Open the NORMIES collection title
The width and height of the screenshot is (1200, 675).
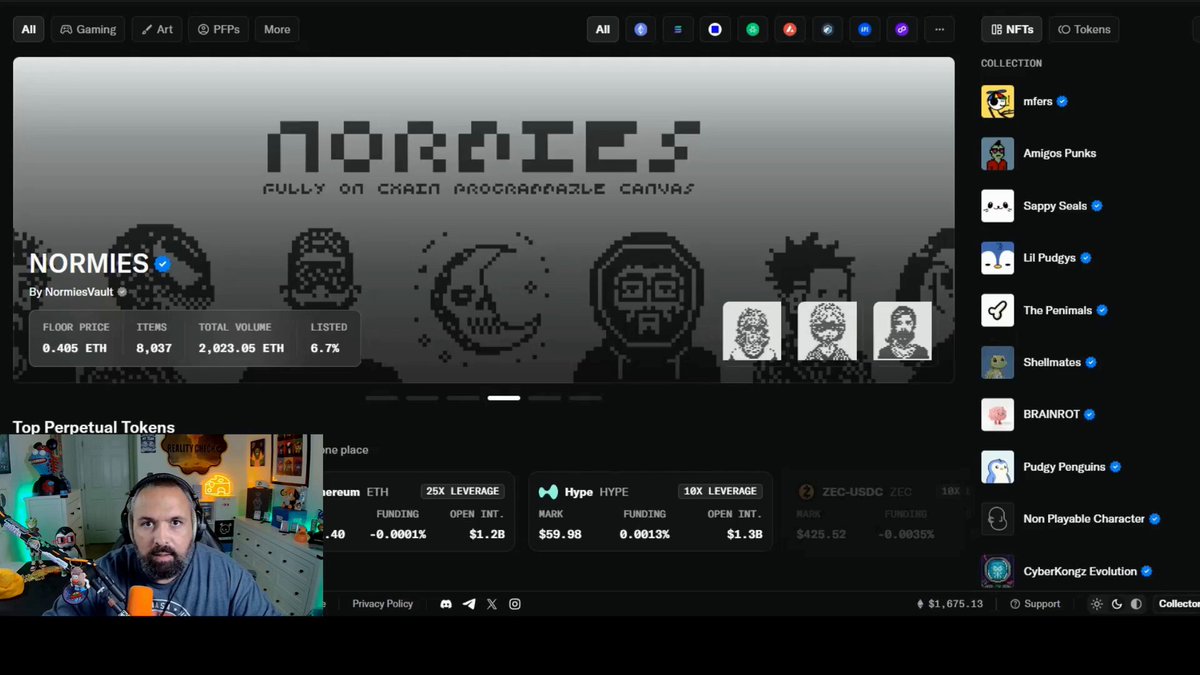[89, 264]
